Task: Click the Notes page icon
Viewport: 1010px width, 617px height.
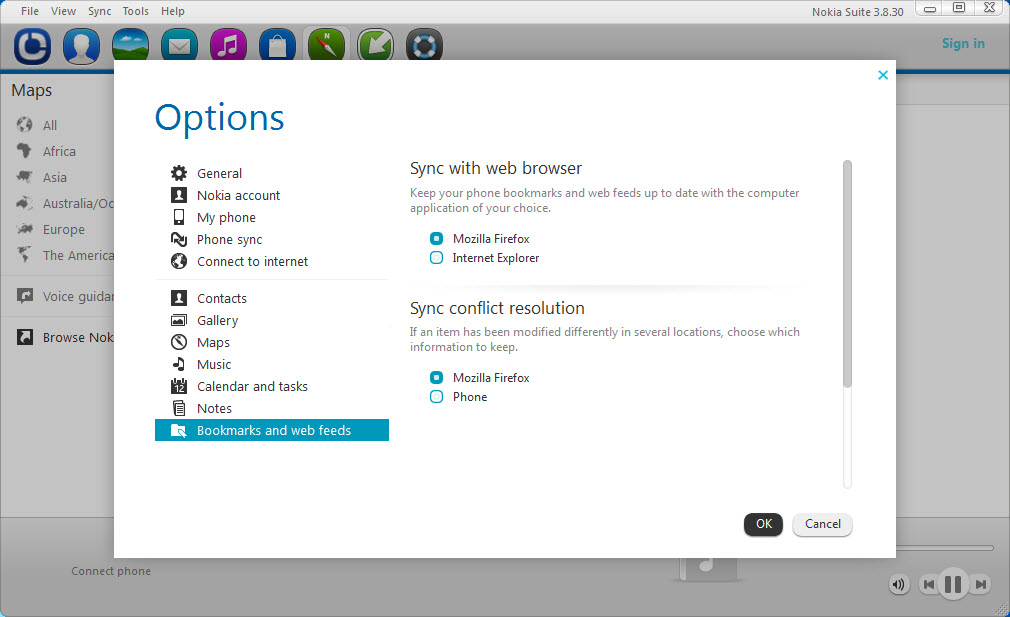Action: (178, 408)
